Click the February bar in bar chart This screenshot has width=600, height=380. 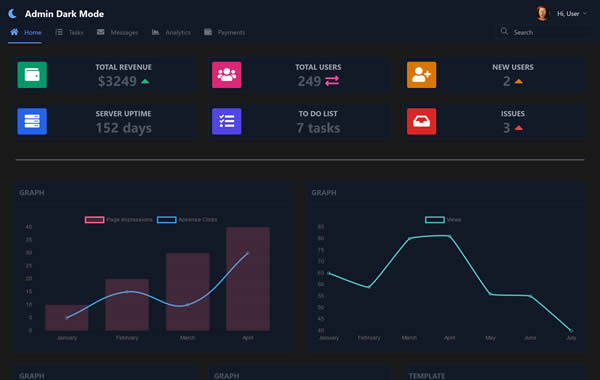[x=127, y=305]
